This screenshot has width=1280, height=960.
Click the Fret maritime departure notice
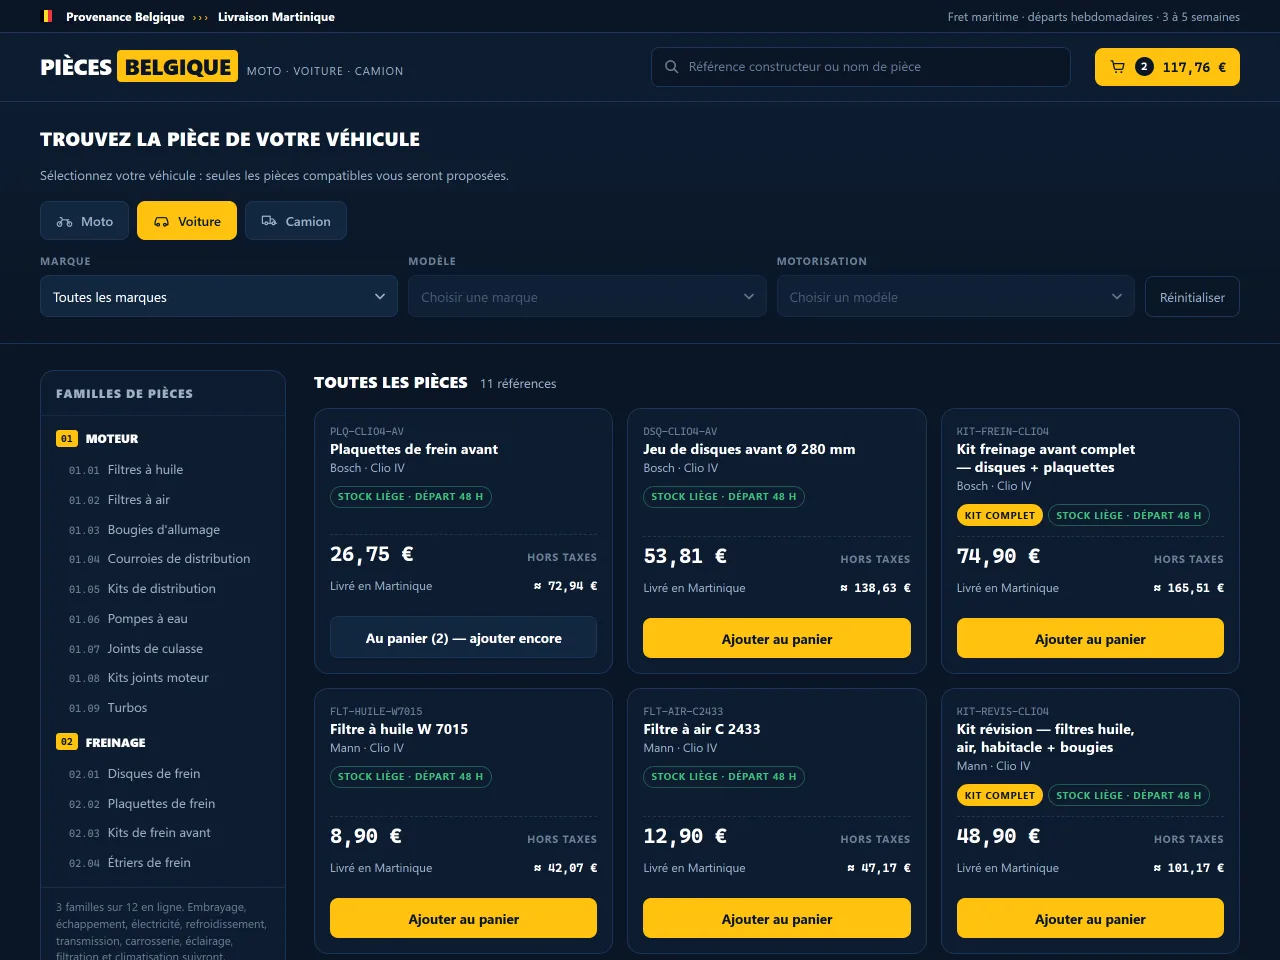(1094, 17)
